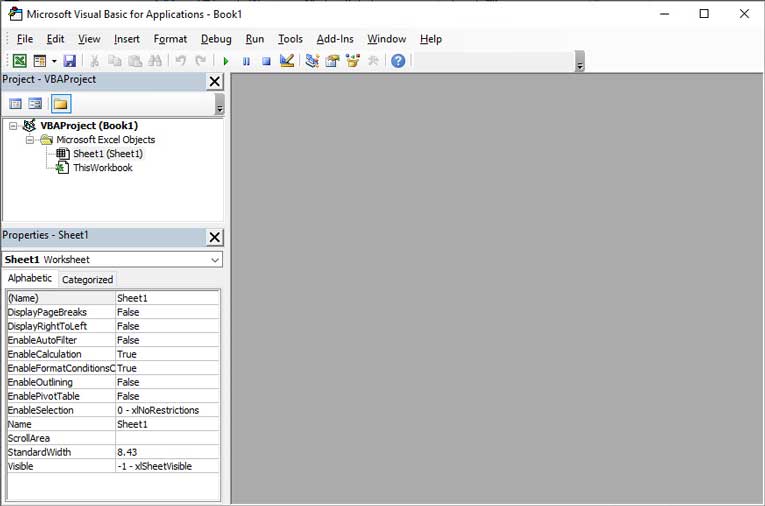Click the Break pause icon
Image resolution: width=765 pixels, height=506 pixels.
(x=246, y=61)
